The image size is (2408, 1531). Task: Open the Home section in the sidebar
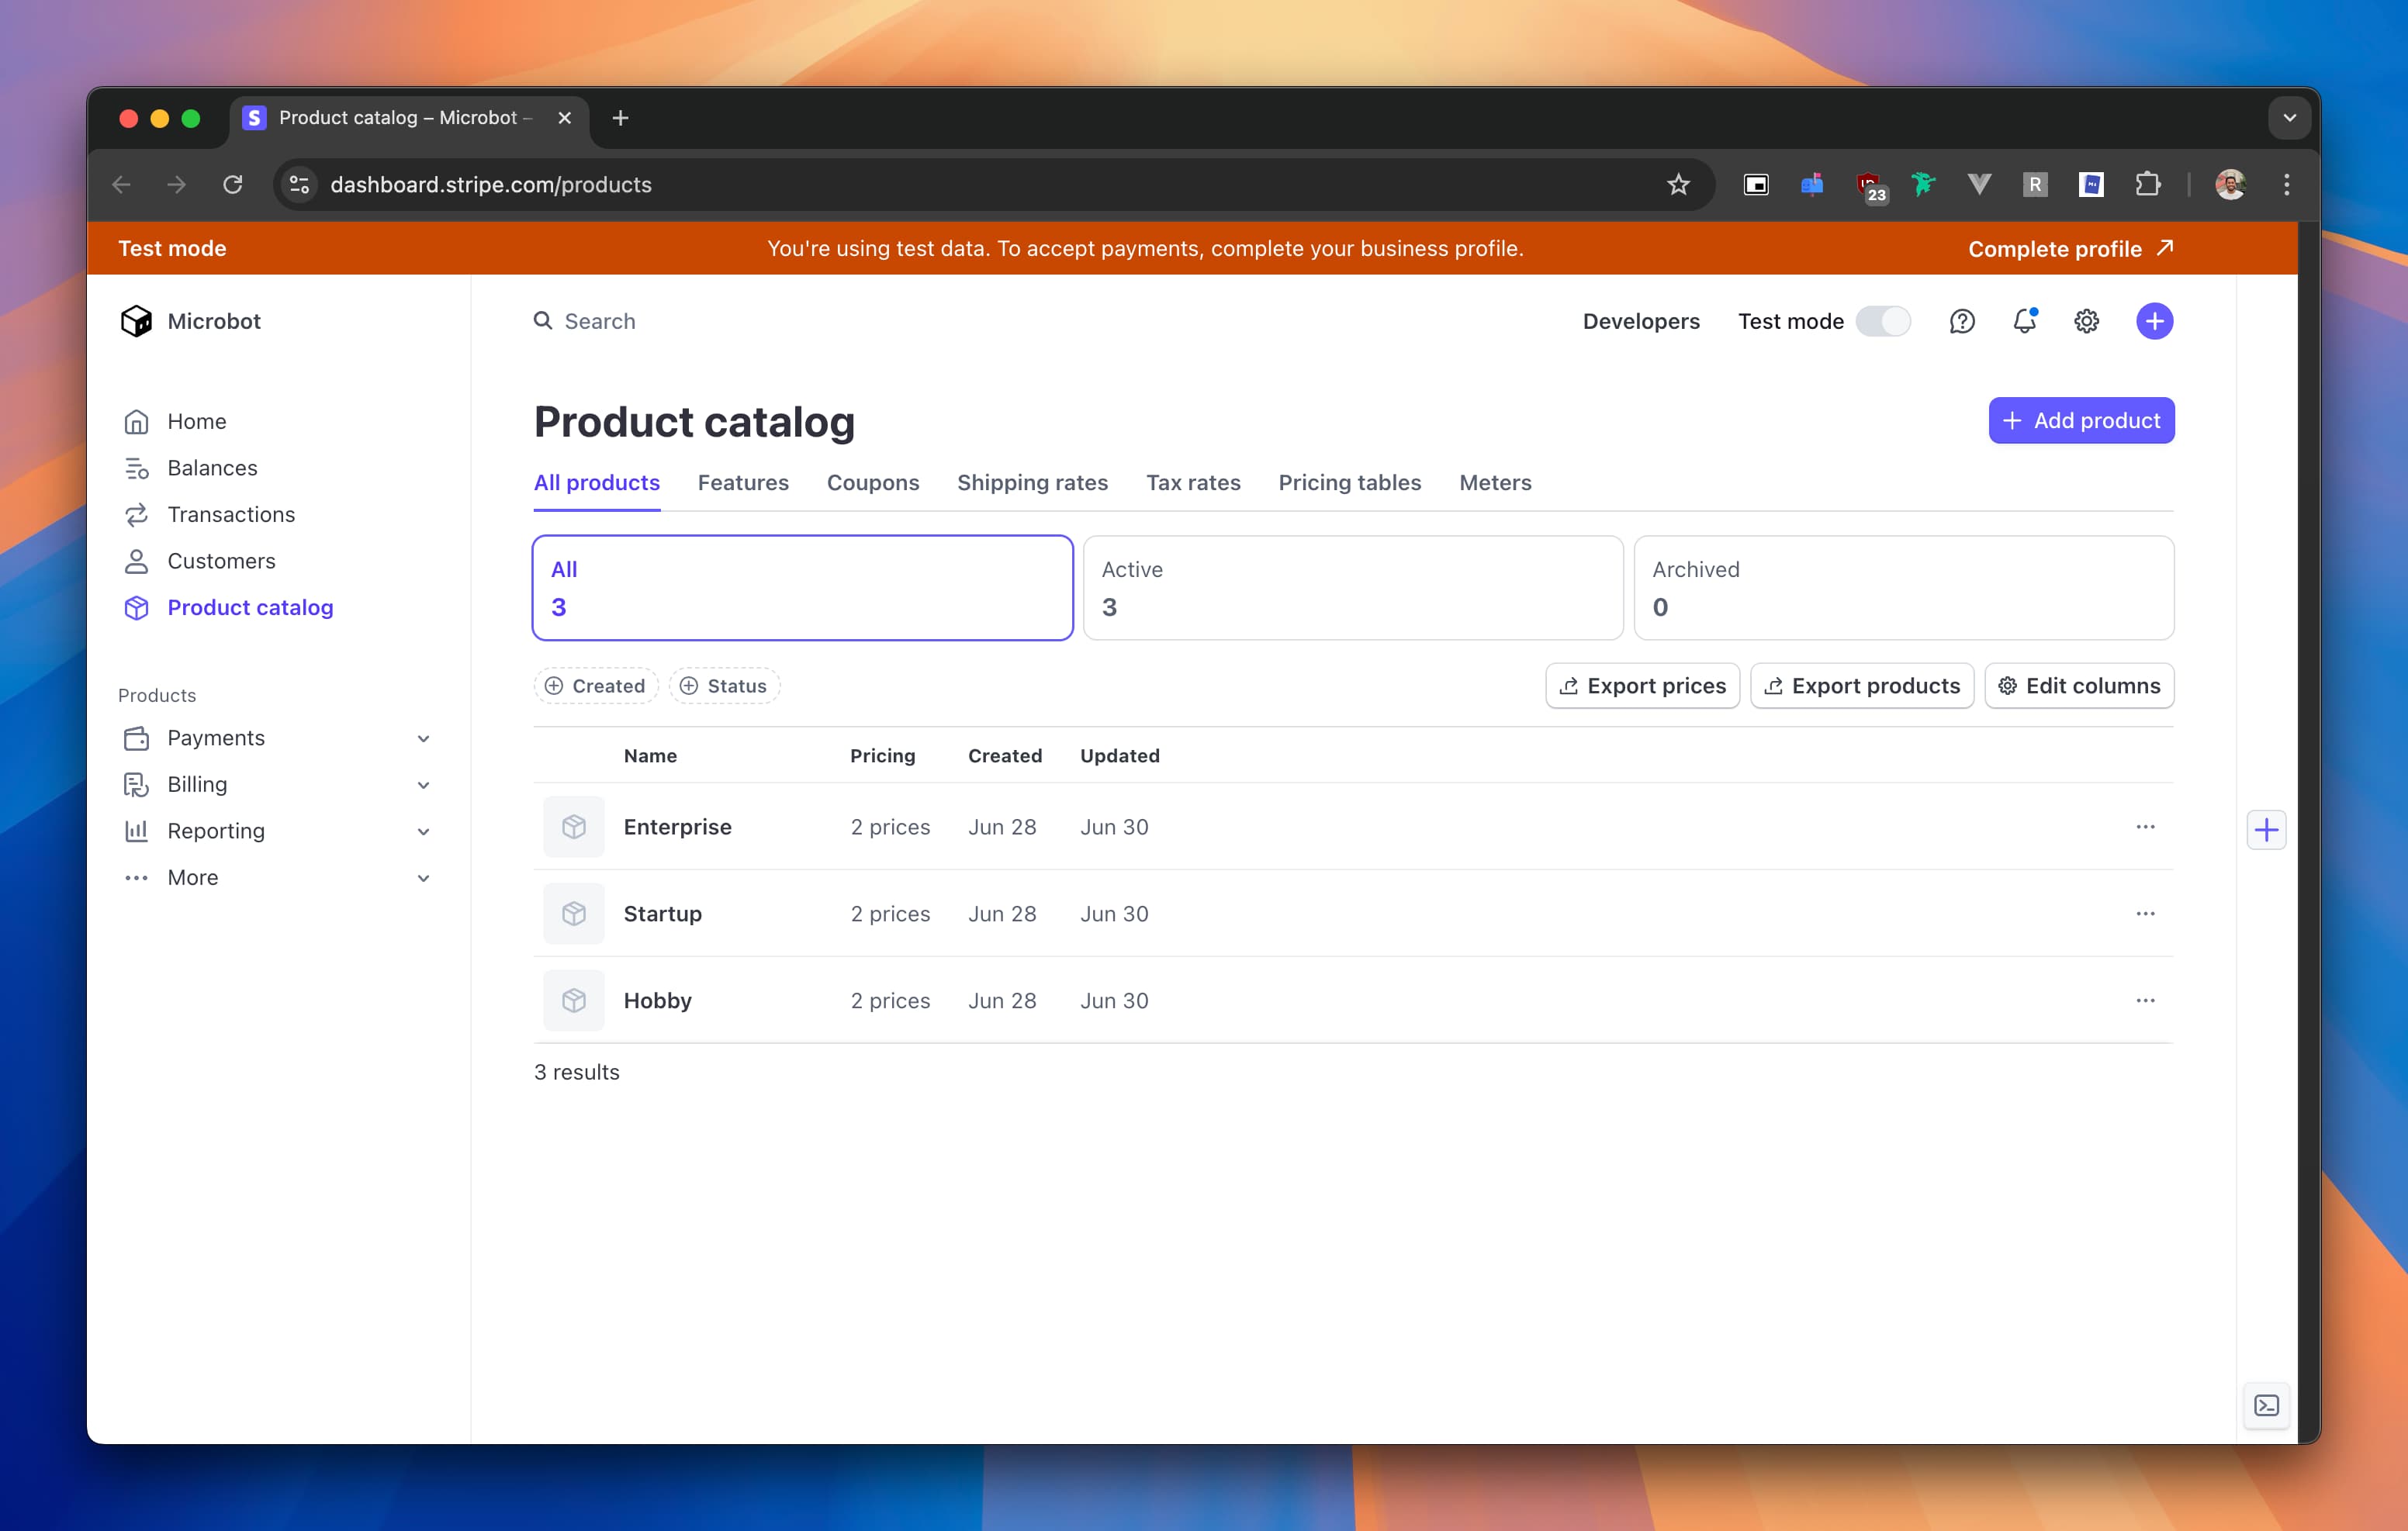[x=198, y=421]
